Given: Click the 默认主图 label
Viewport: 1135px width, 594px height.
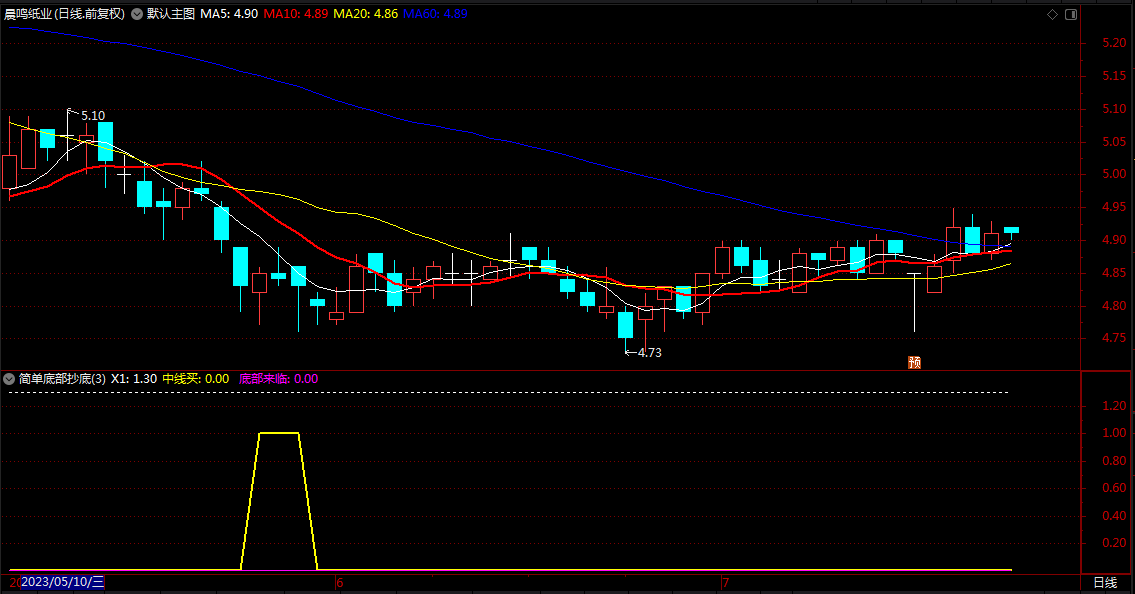Looking at the screenshot, I should pos(171,14).
